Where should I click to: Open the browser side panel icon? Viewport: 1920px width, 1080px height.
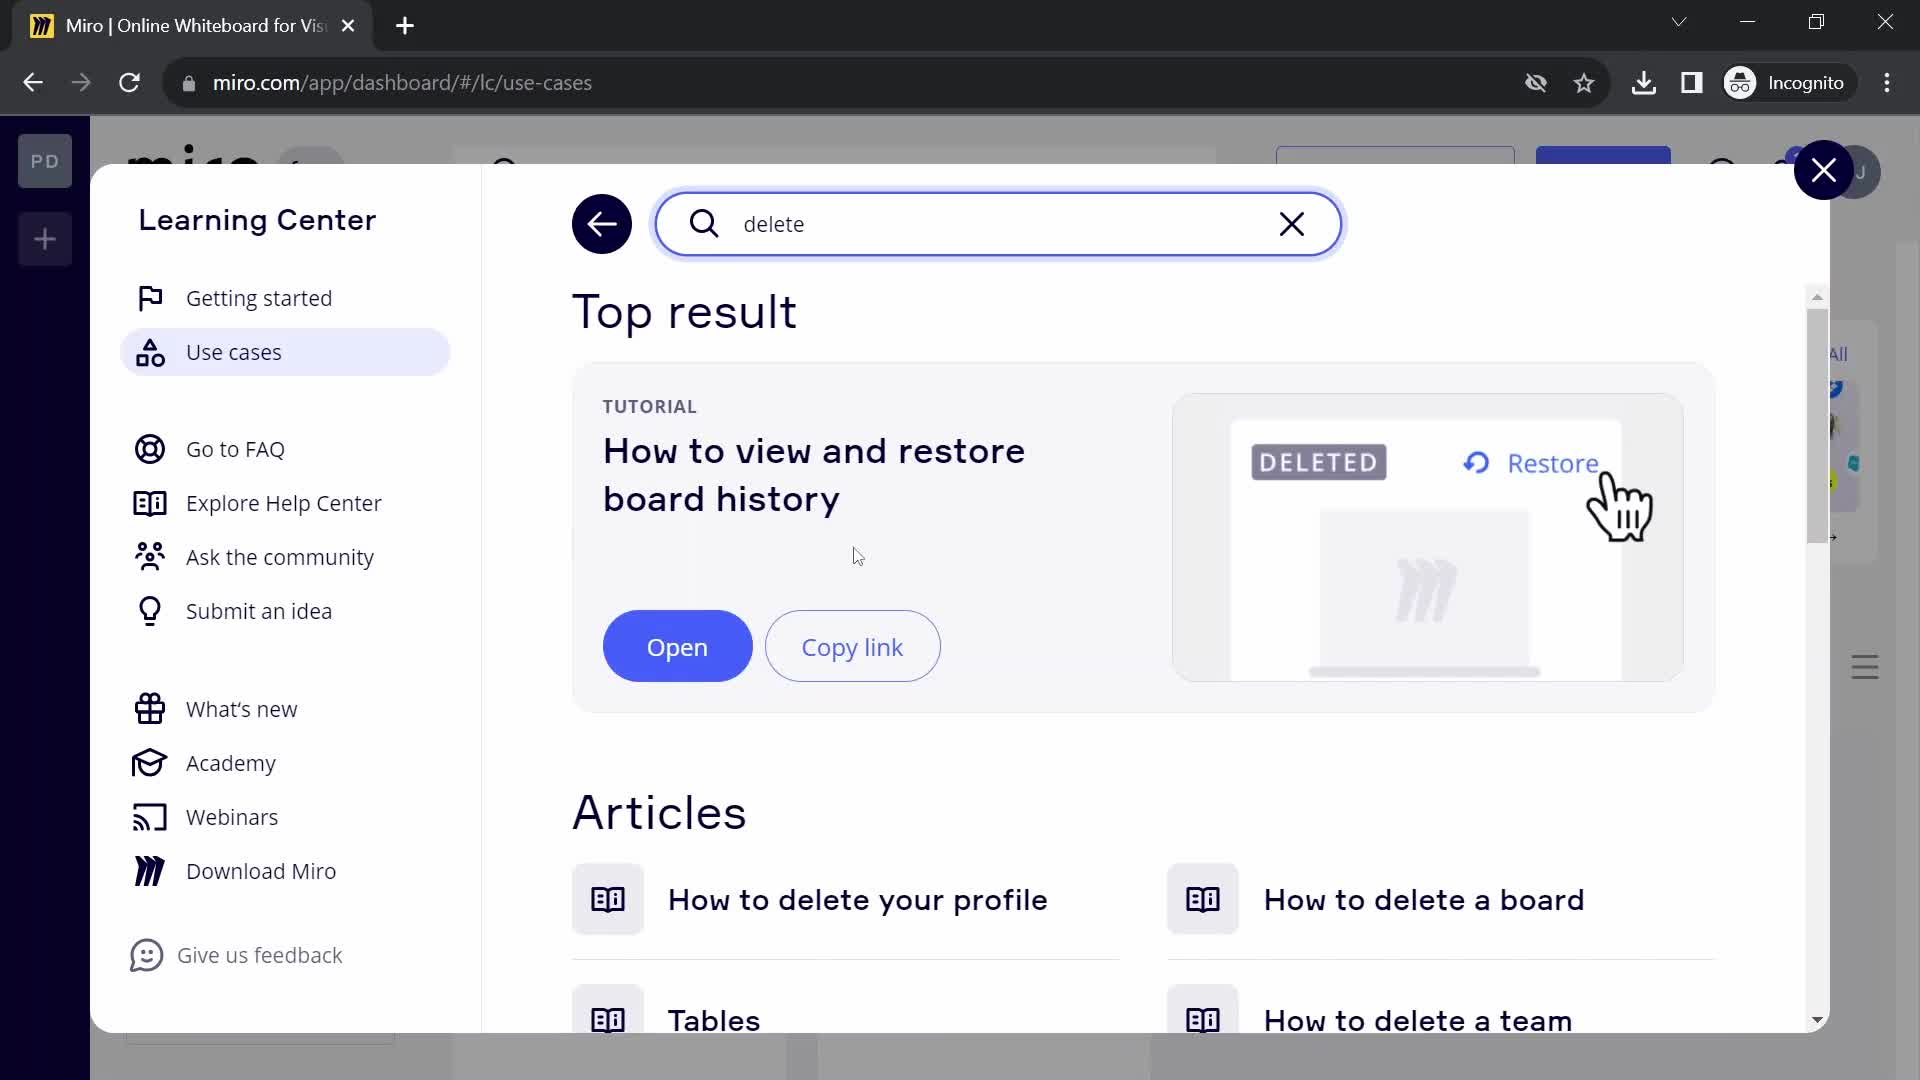point(1692,83)
